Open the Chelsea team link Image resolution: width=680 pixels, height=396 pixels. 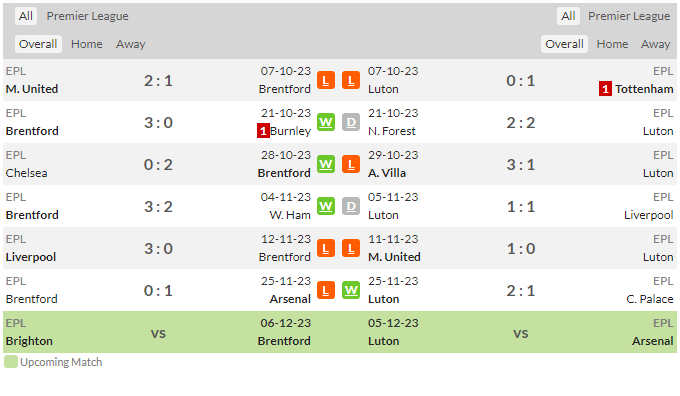click(26, 173)
